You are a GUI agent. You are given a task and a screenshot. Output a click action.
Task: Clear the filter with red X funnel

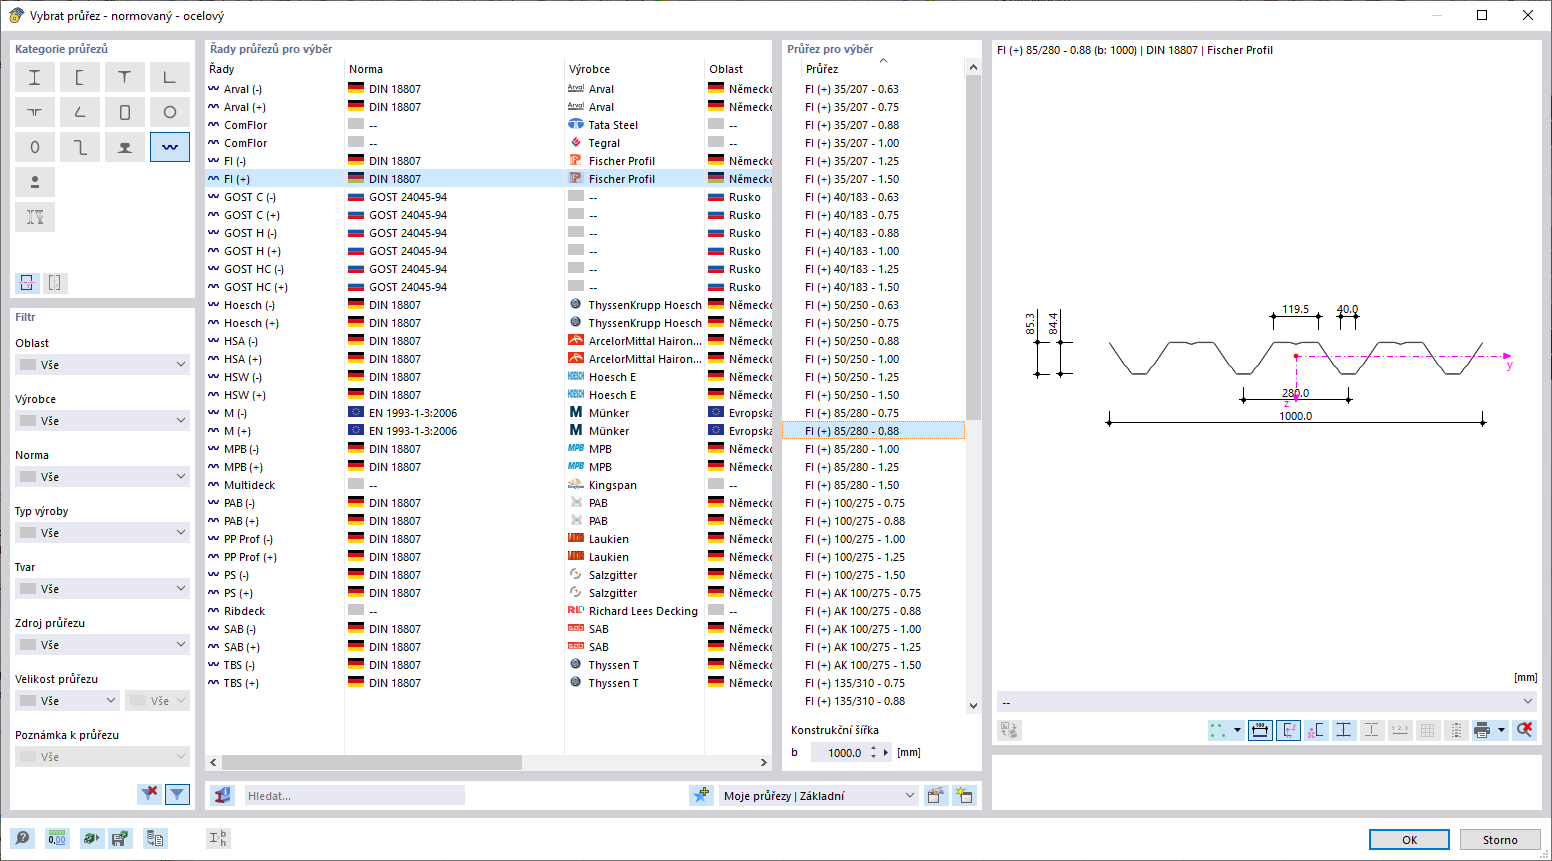point(149,794)
